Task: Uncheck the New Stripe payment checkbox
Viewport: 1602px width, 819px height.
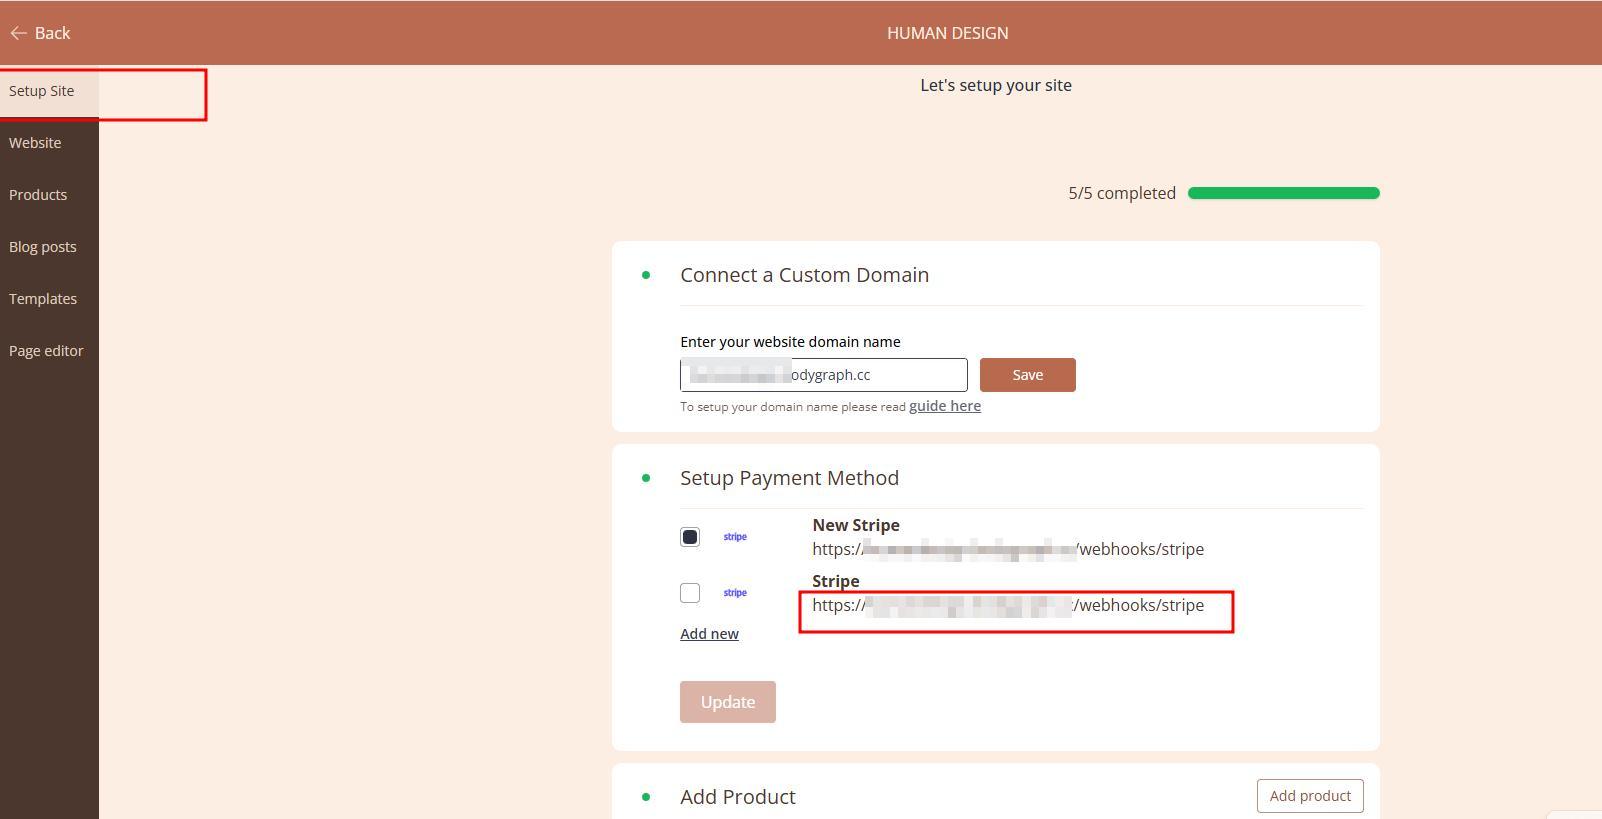Action: (x=690, y=537)
